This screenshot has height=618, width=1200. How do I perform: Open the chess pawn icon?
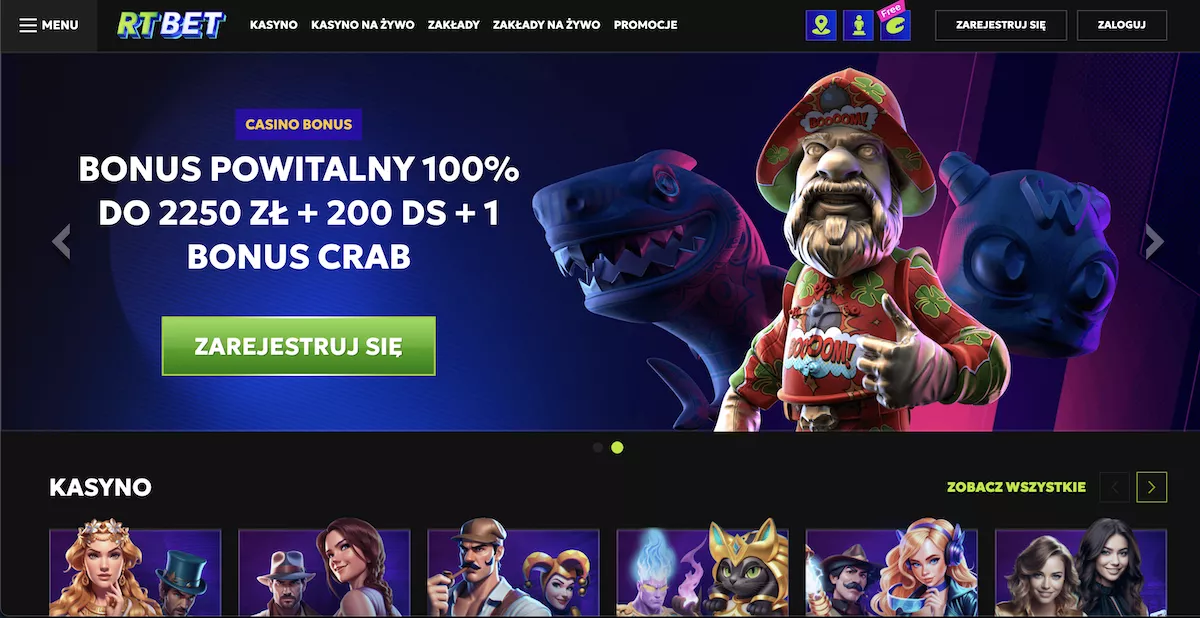[x=858, y=25]
